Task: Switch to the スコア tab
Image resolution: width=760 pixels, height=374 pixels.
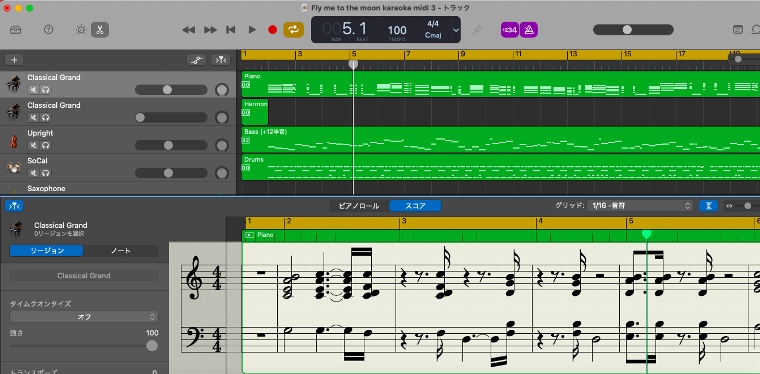Action: click(x=415, y=206)
